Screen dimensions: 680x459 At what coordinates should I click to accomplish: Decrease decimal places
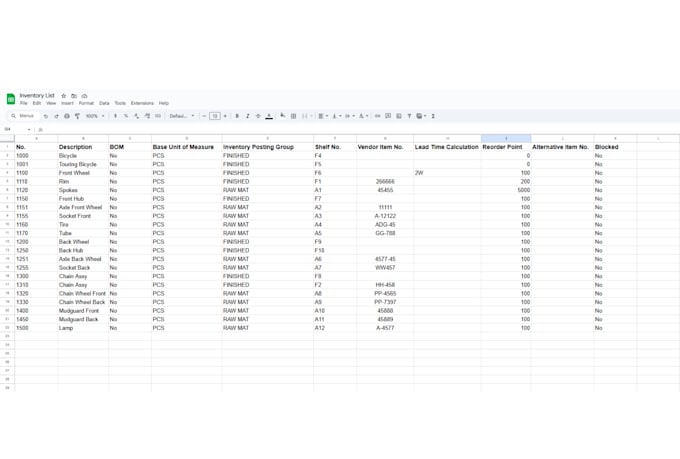click(x=137, y=116)
